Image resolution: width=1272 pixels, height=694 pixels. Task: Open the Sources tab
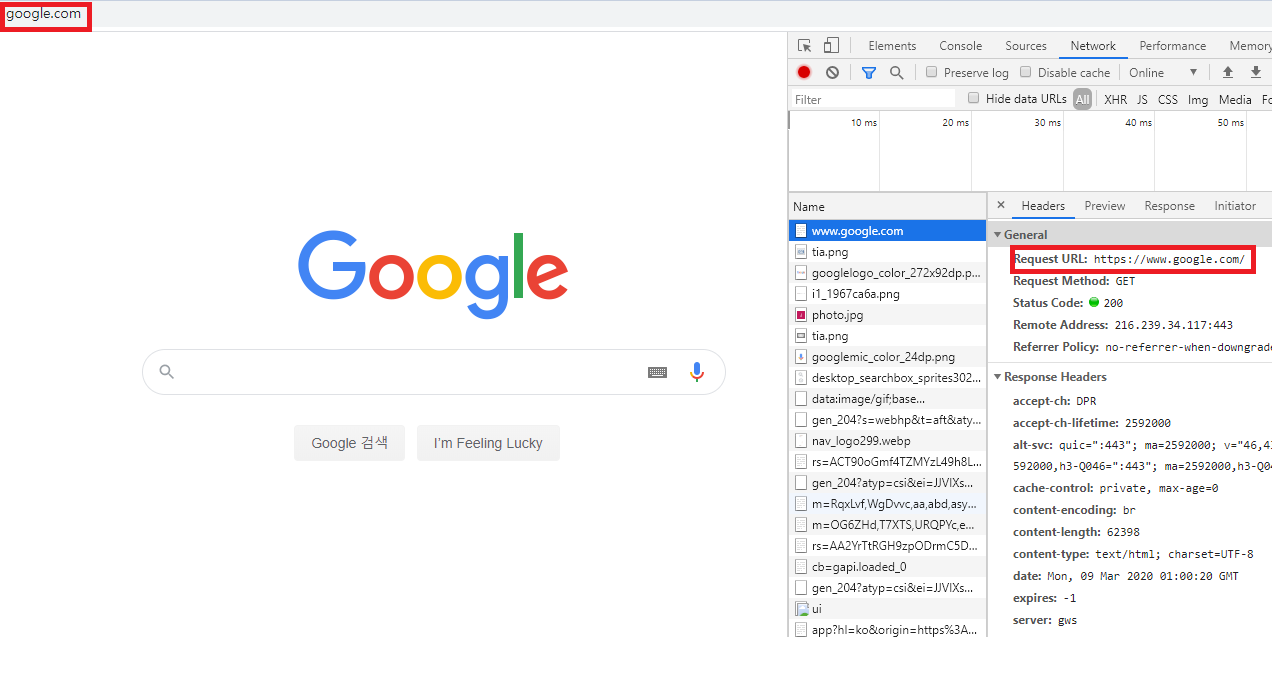1026,46
